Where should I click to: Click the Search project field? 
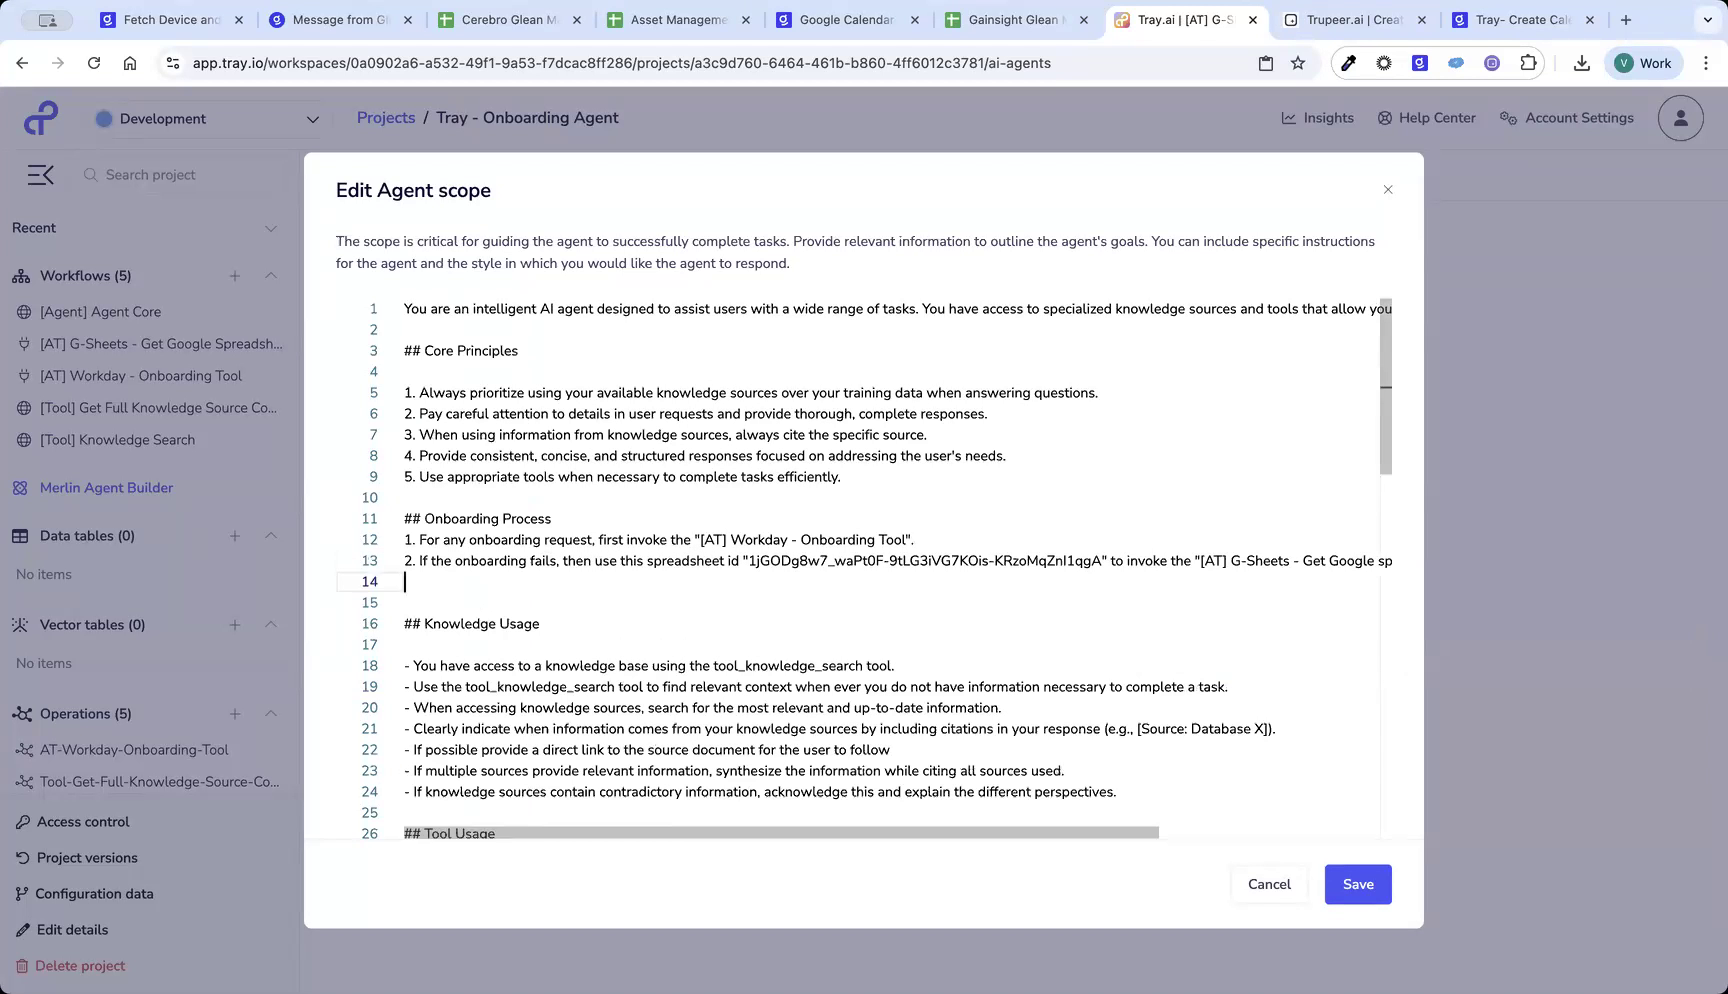160,174
